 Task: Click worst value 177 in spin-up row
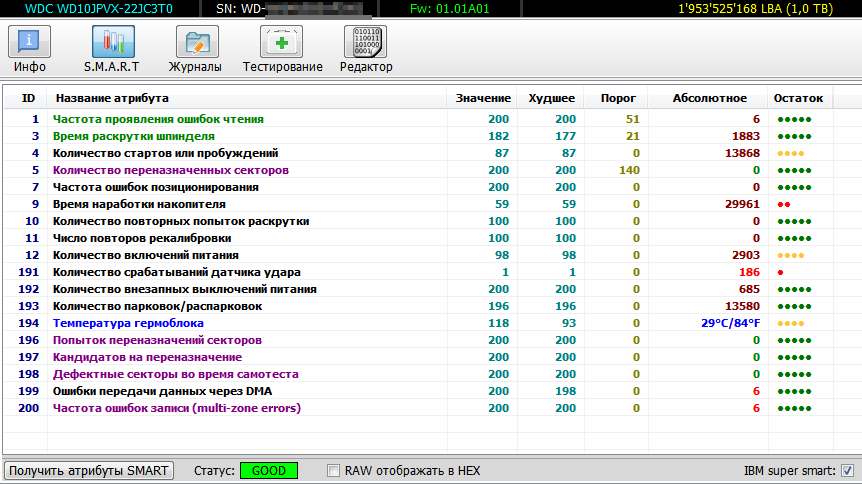pos(565,136)
